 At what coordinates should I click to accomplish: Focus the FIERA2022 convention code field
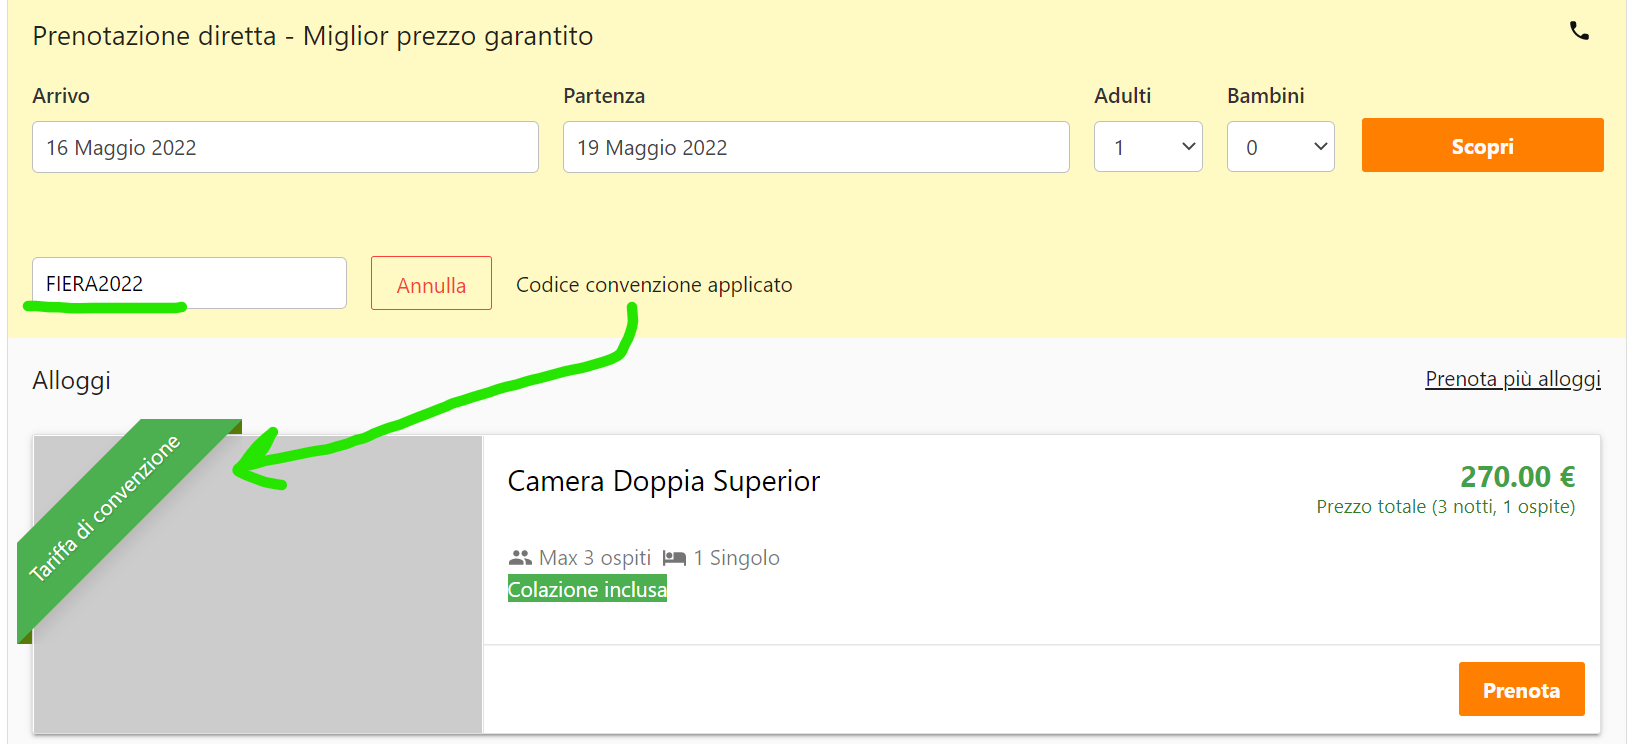click(x=189, y=283)
